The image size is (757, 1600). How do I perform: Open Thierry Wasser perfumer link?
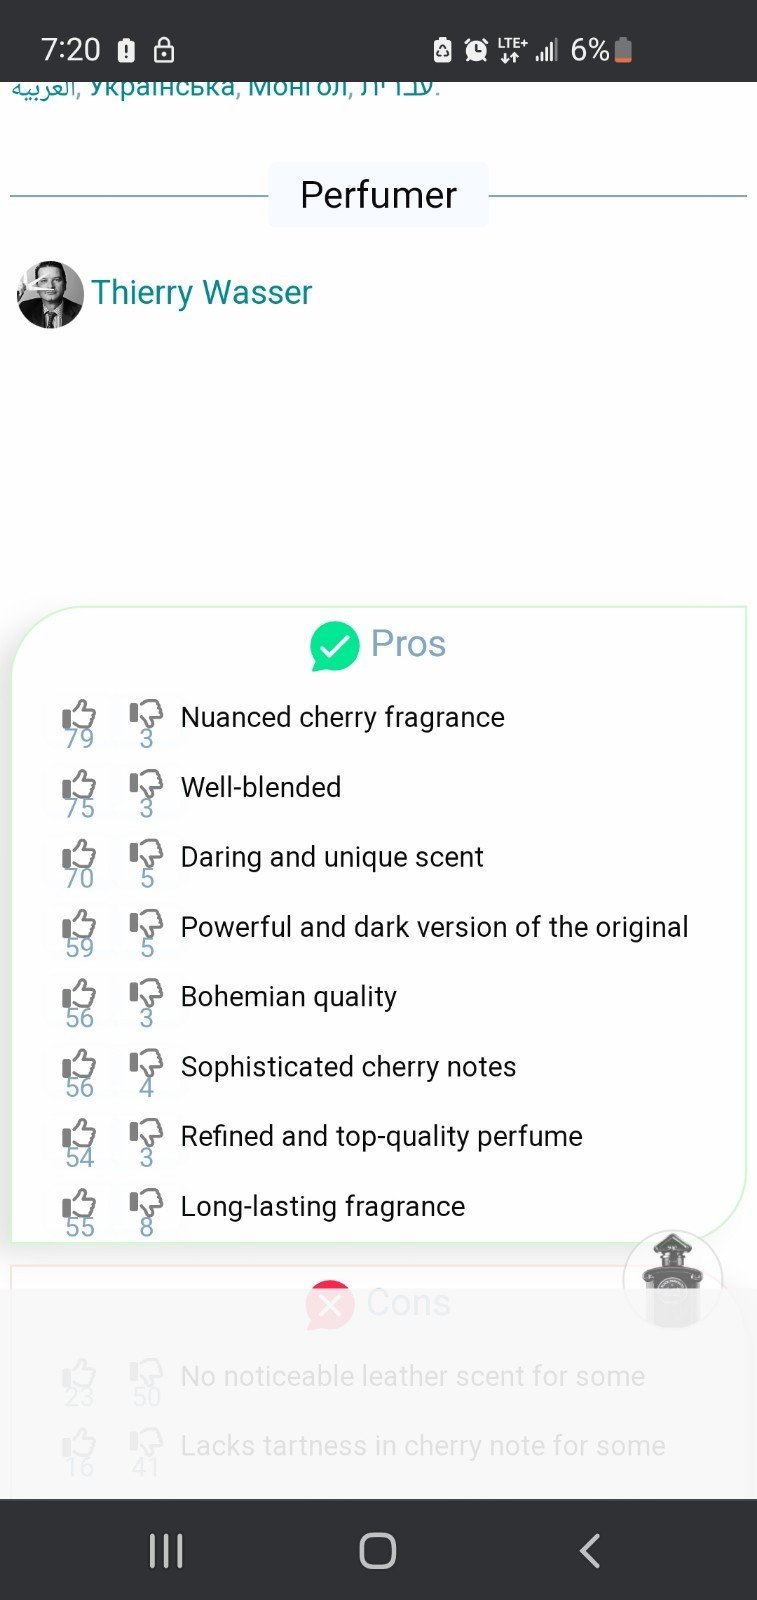point(201,292)
